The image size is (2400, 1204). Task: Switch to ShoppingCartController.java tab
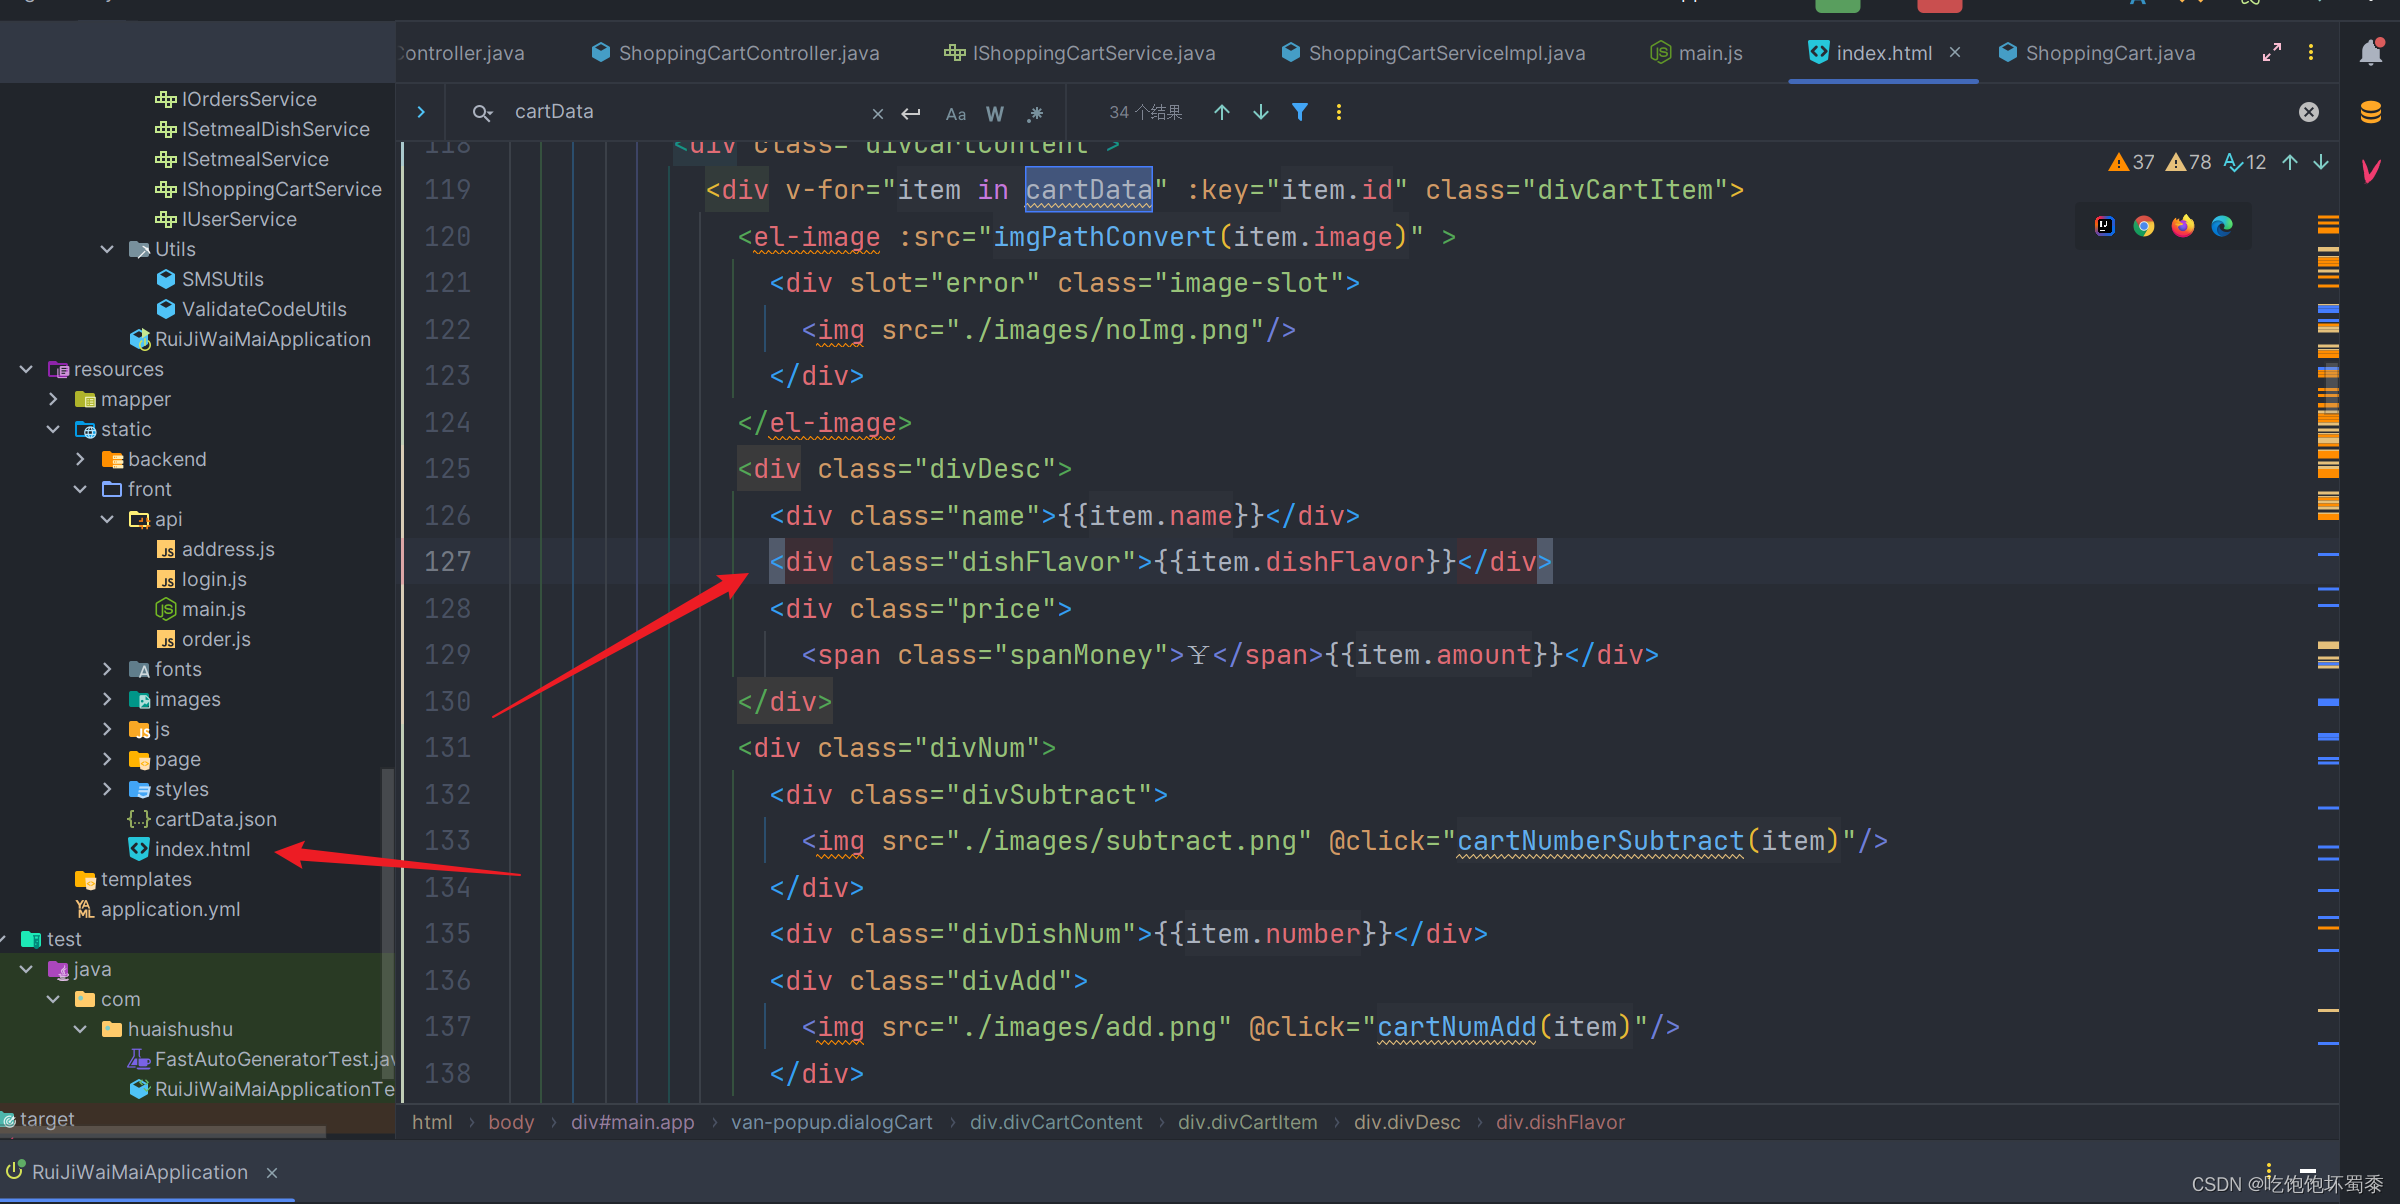748,53
